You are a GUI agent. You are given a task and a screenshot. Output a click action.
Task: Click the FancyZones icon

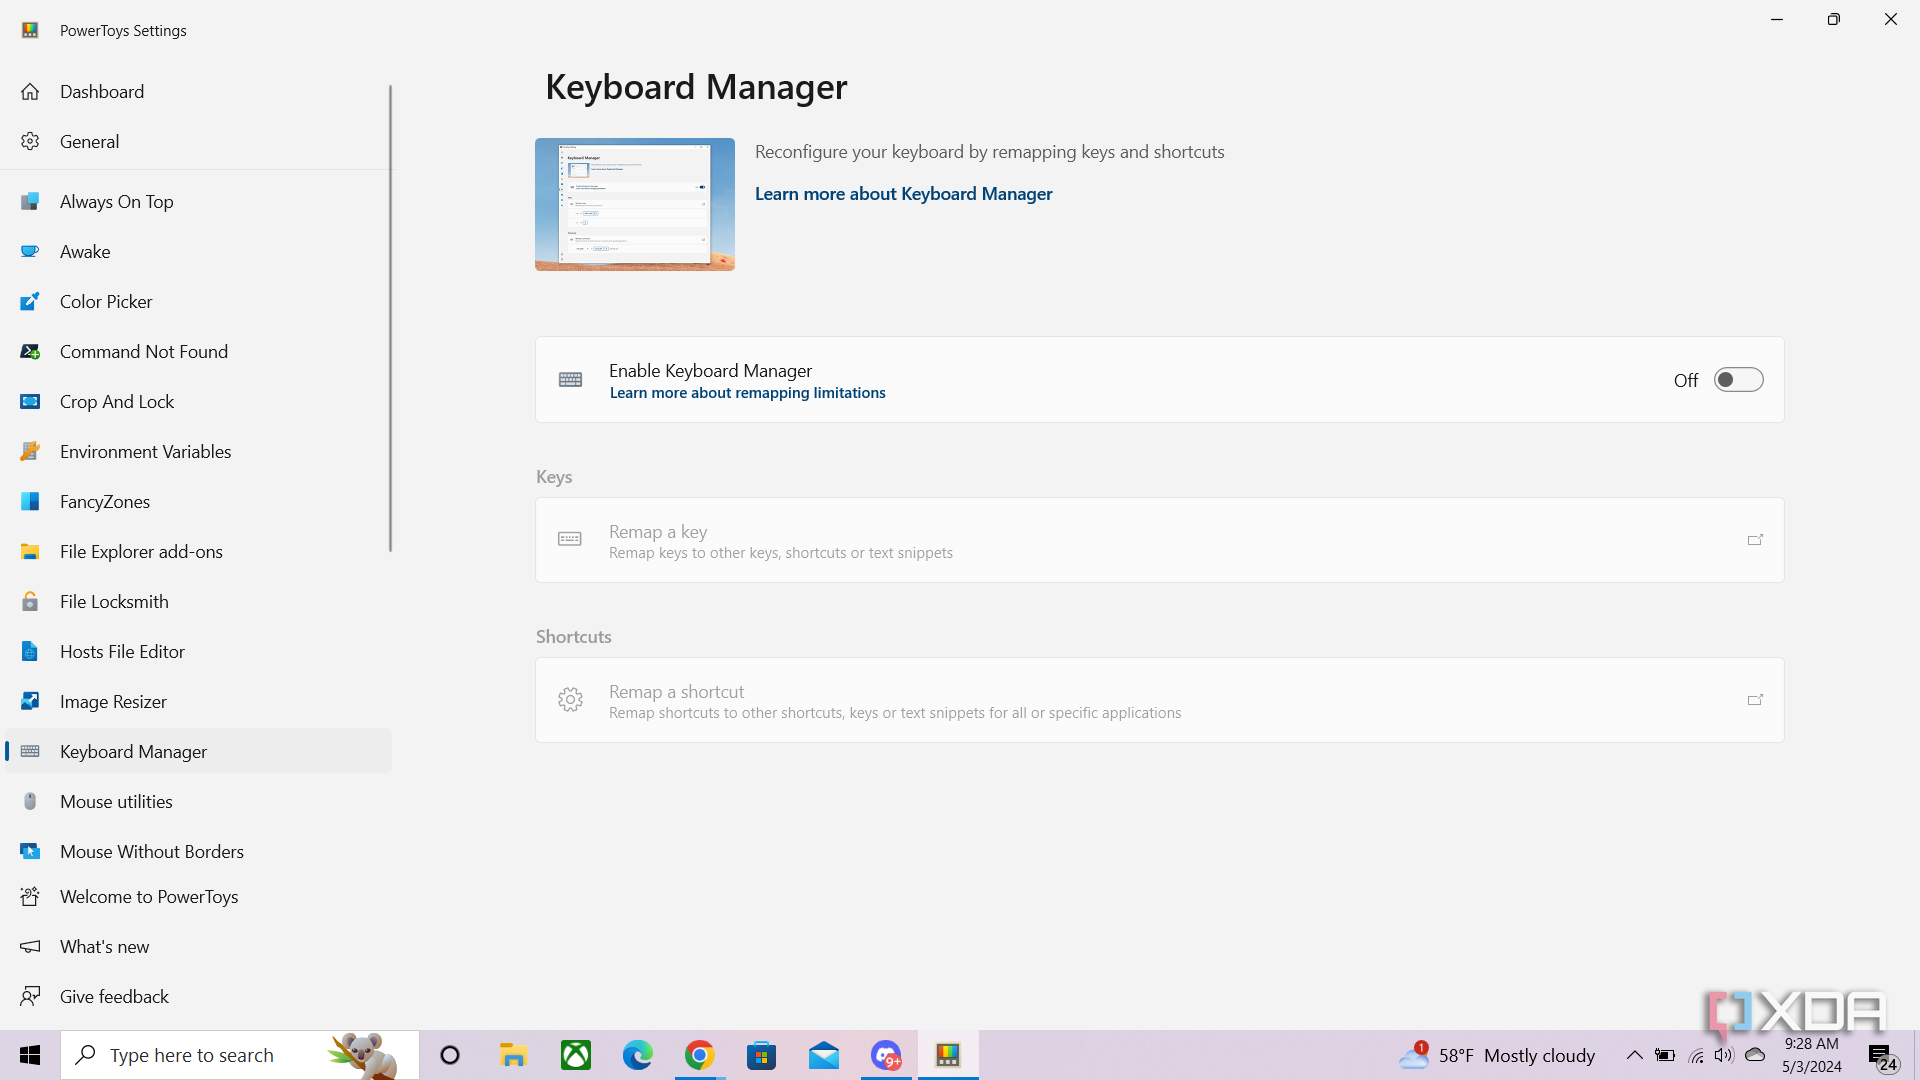tap(30, 501)
